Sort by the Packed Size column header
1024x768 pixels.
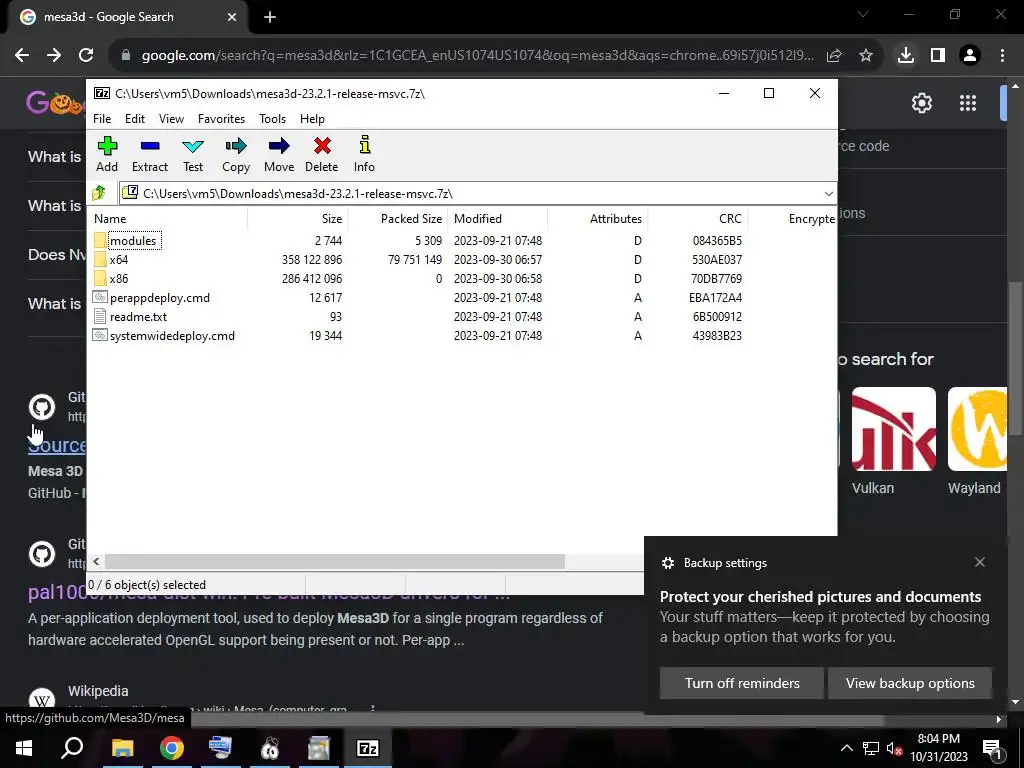tap(397, 219)
